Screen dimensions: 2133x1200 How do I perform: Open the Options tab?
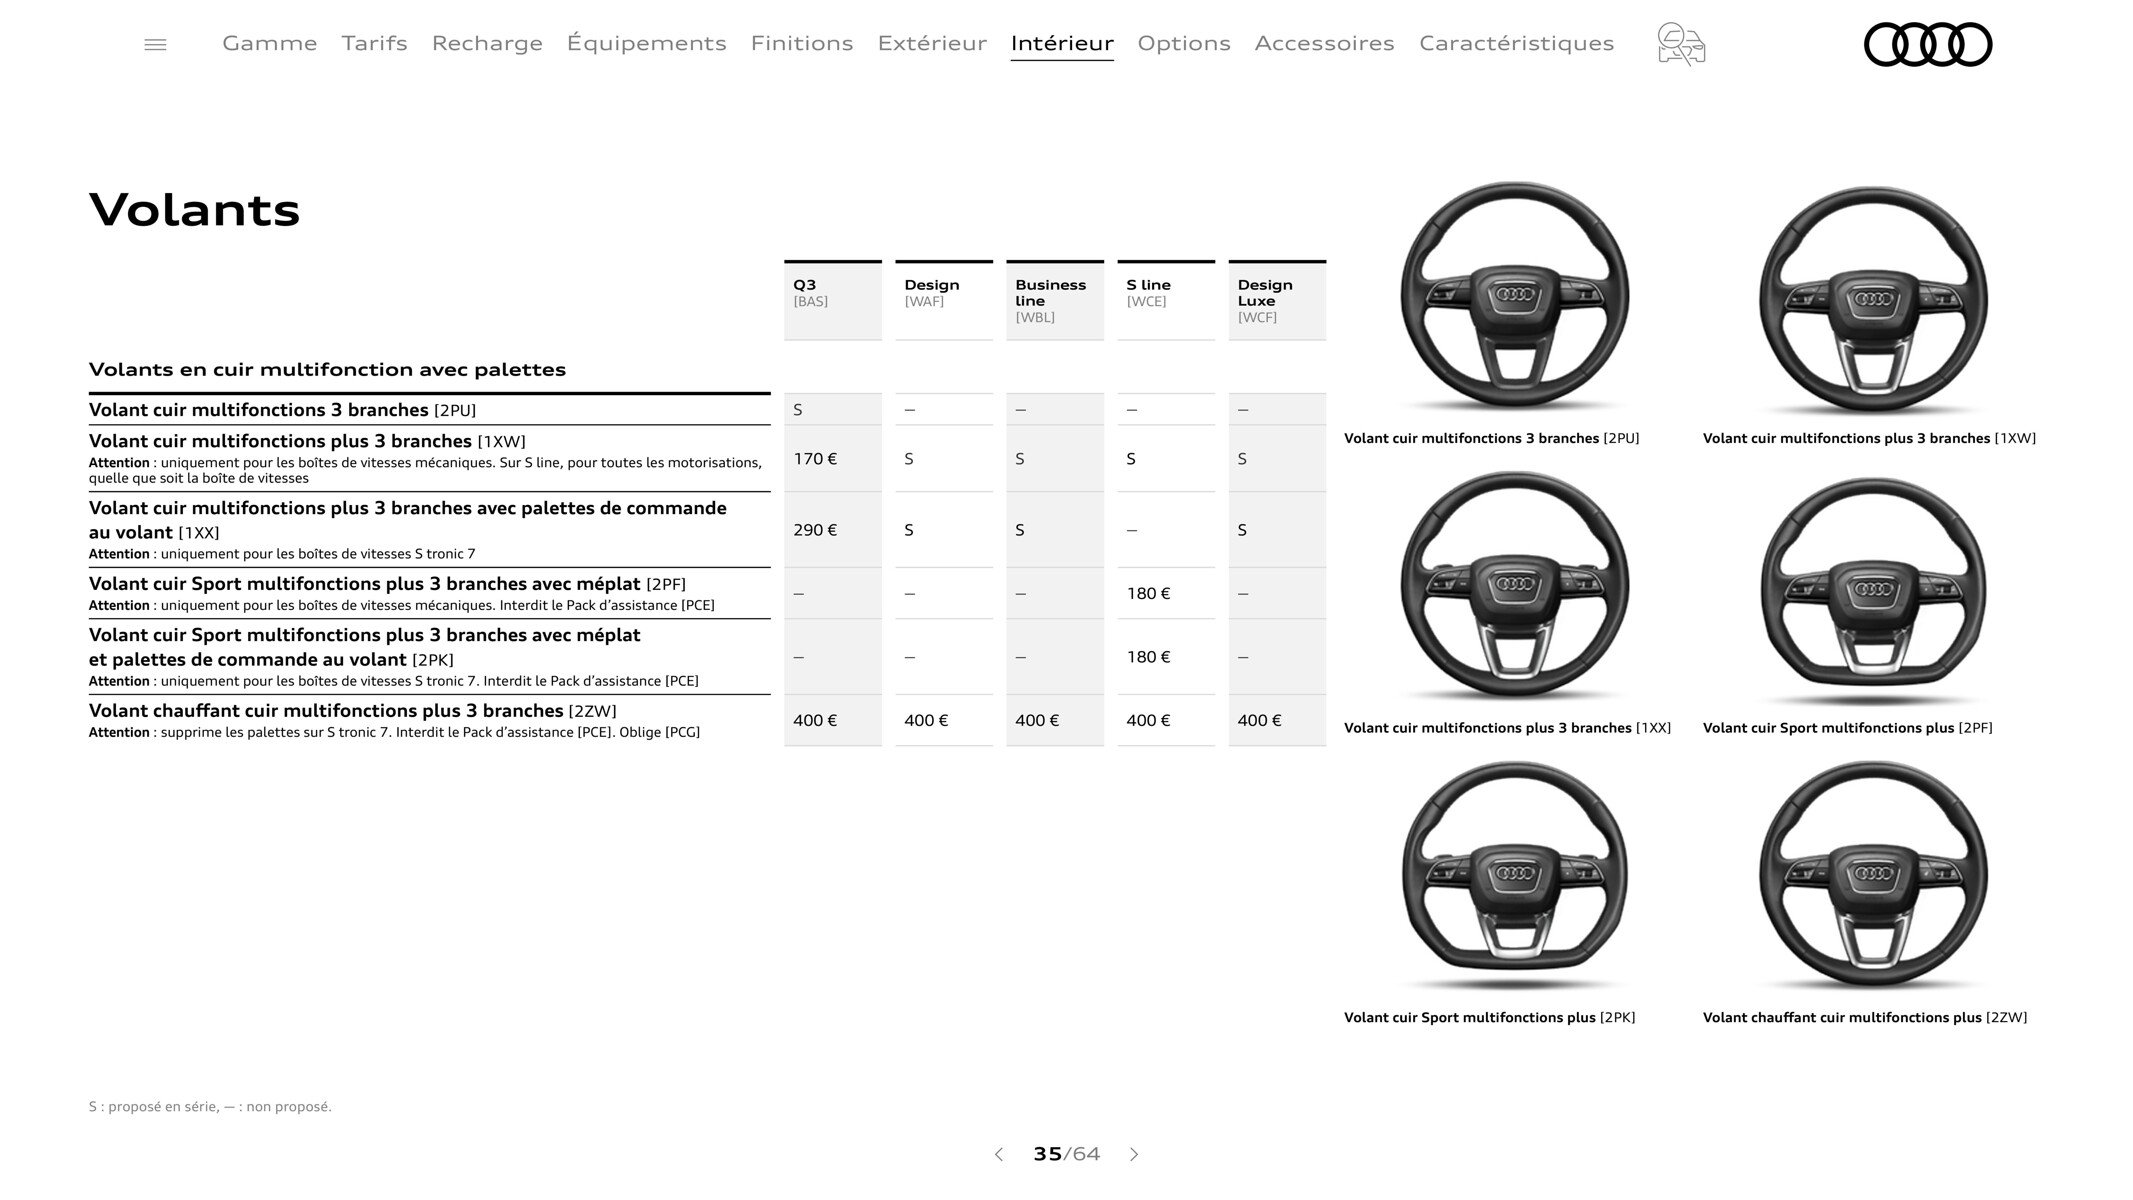[x=1184, y=43]
